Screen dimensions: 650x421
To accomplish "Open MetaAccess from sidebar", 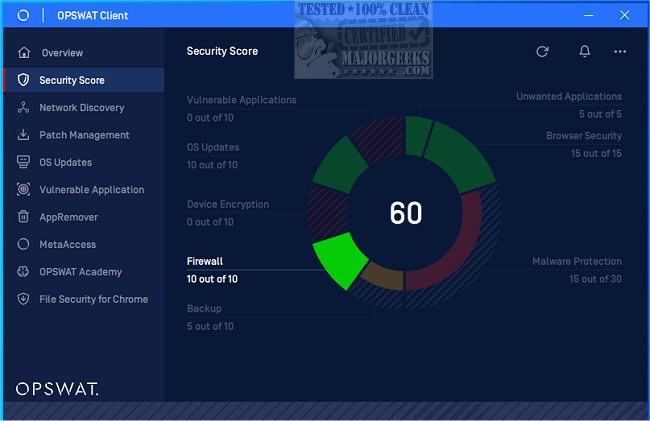I will 84,244.
